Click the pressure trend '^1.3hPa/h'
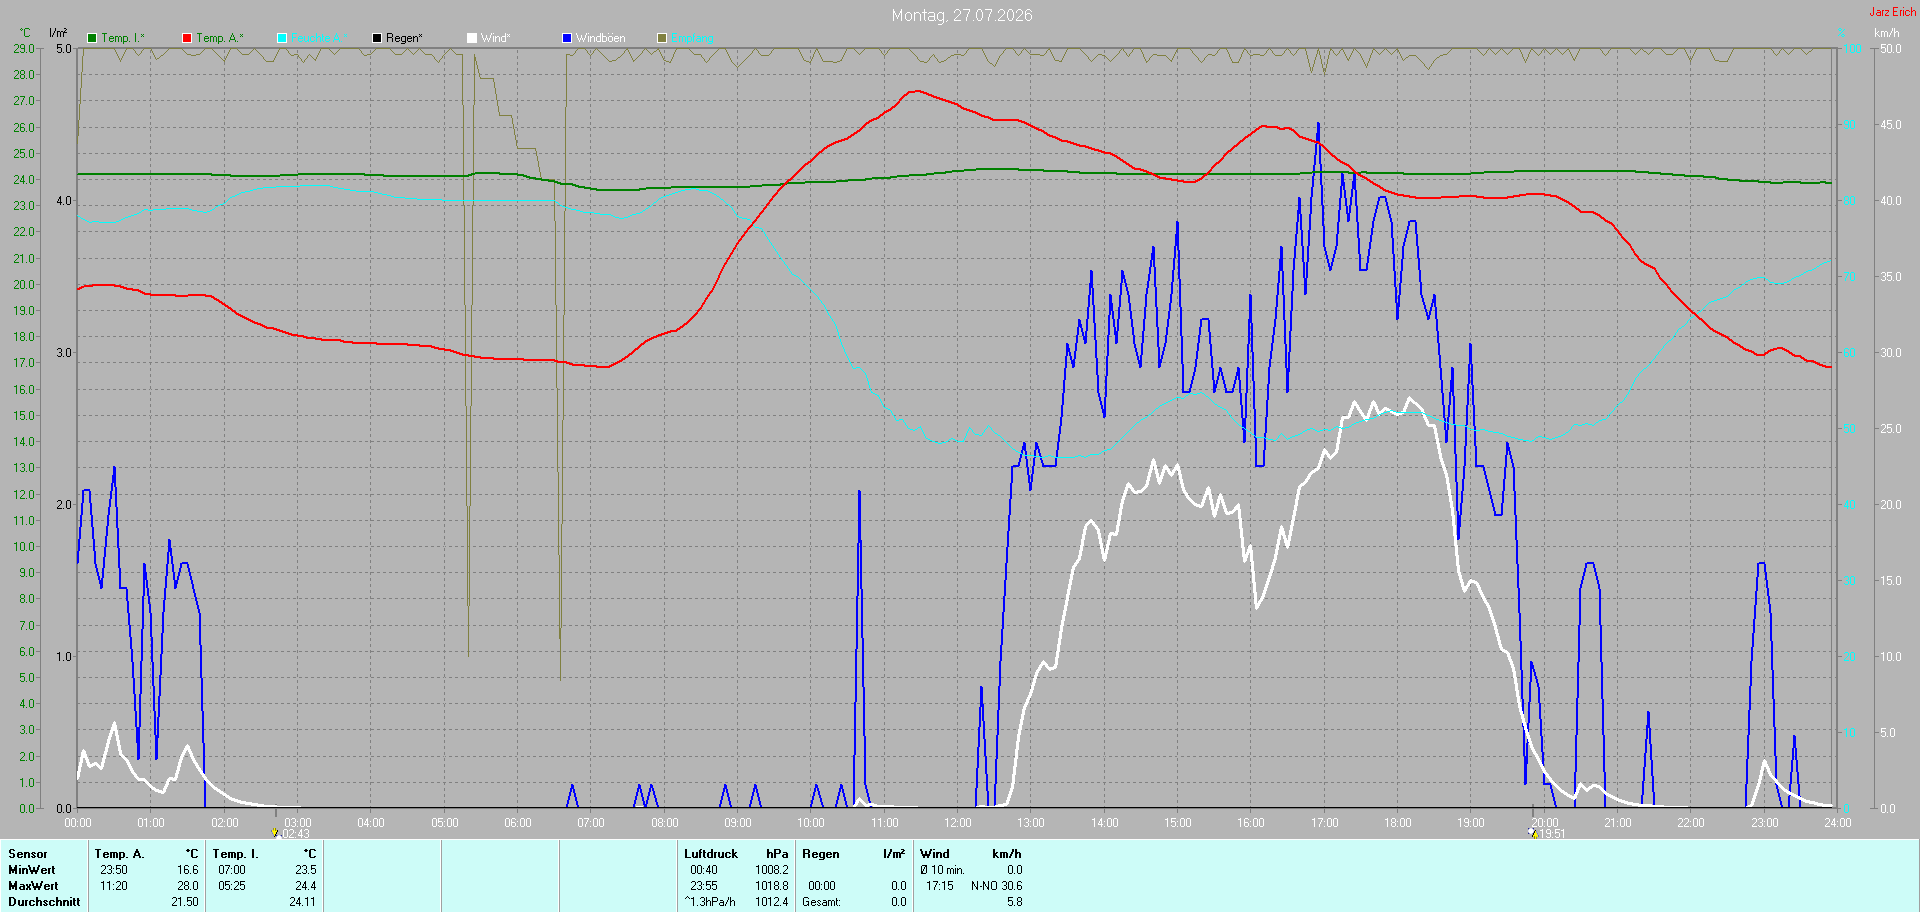The height and width of the screenshot is (912, 1920). [x=710, y=902]
